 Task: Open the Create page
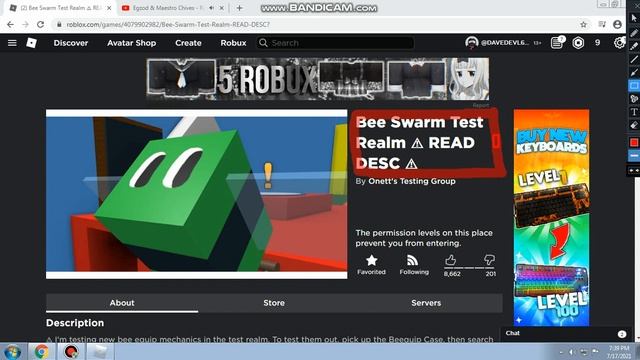[x=188, y=43]
